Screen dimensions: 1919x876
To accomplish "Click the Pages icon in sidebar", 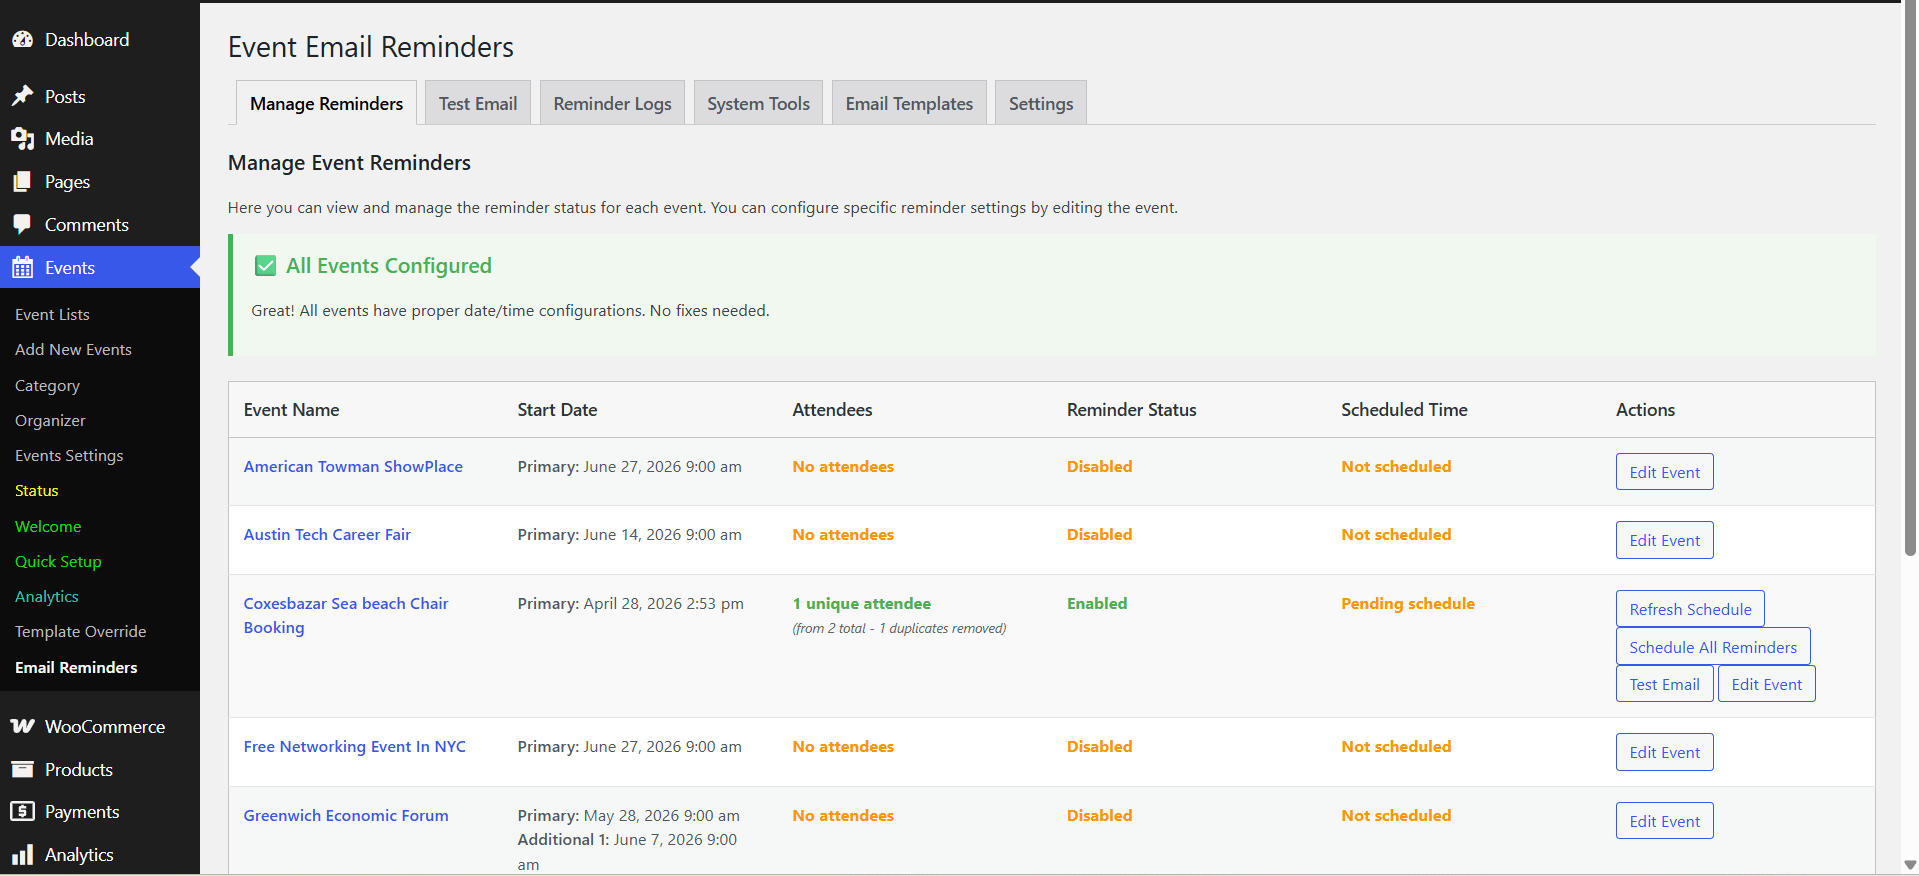I will click(23, 182).
